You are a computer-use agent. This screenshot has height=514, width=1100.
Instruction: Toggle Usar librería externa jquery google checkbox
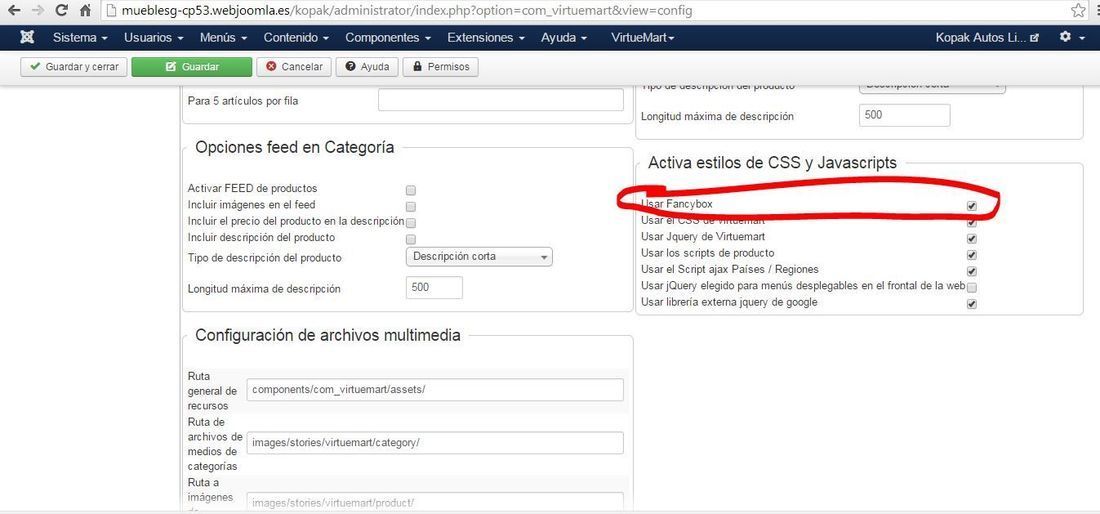972,304
